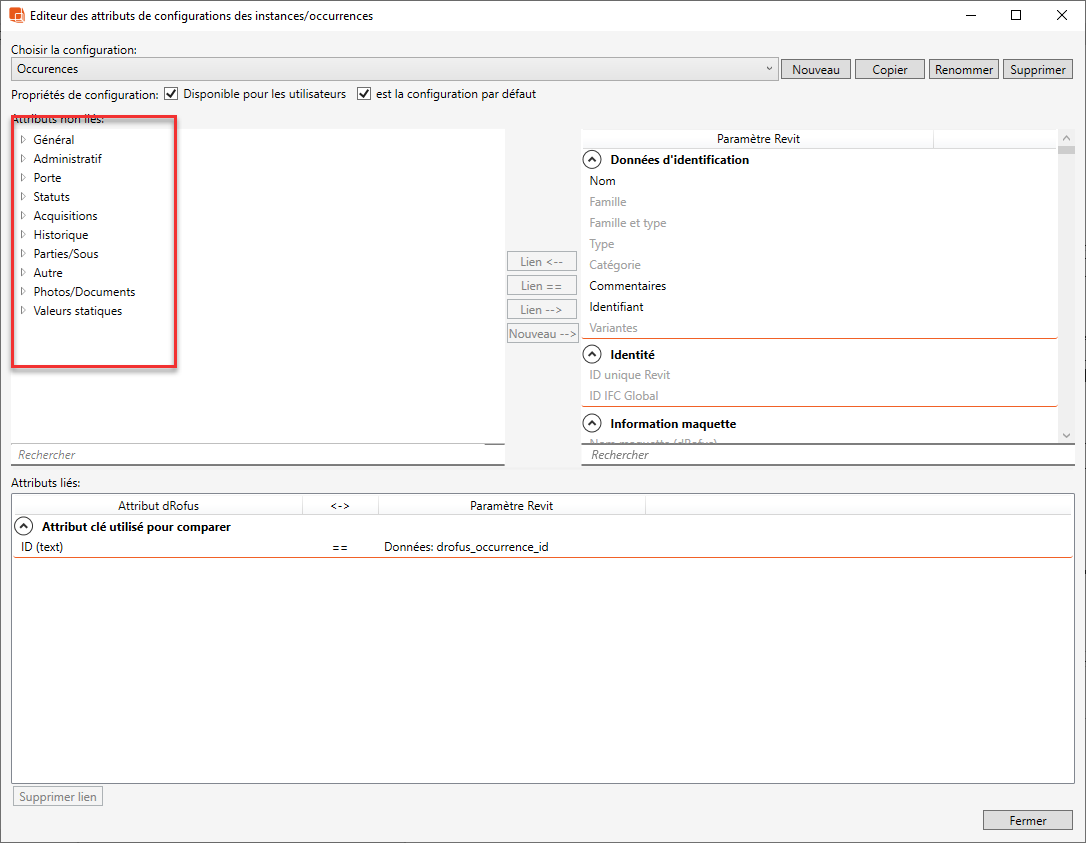Expand the Photos/Documents tree node
Screen dimensions: 1086x843
coord(23,292)
